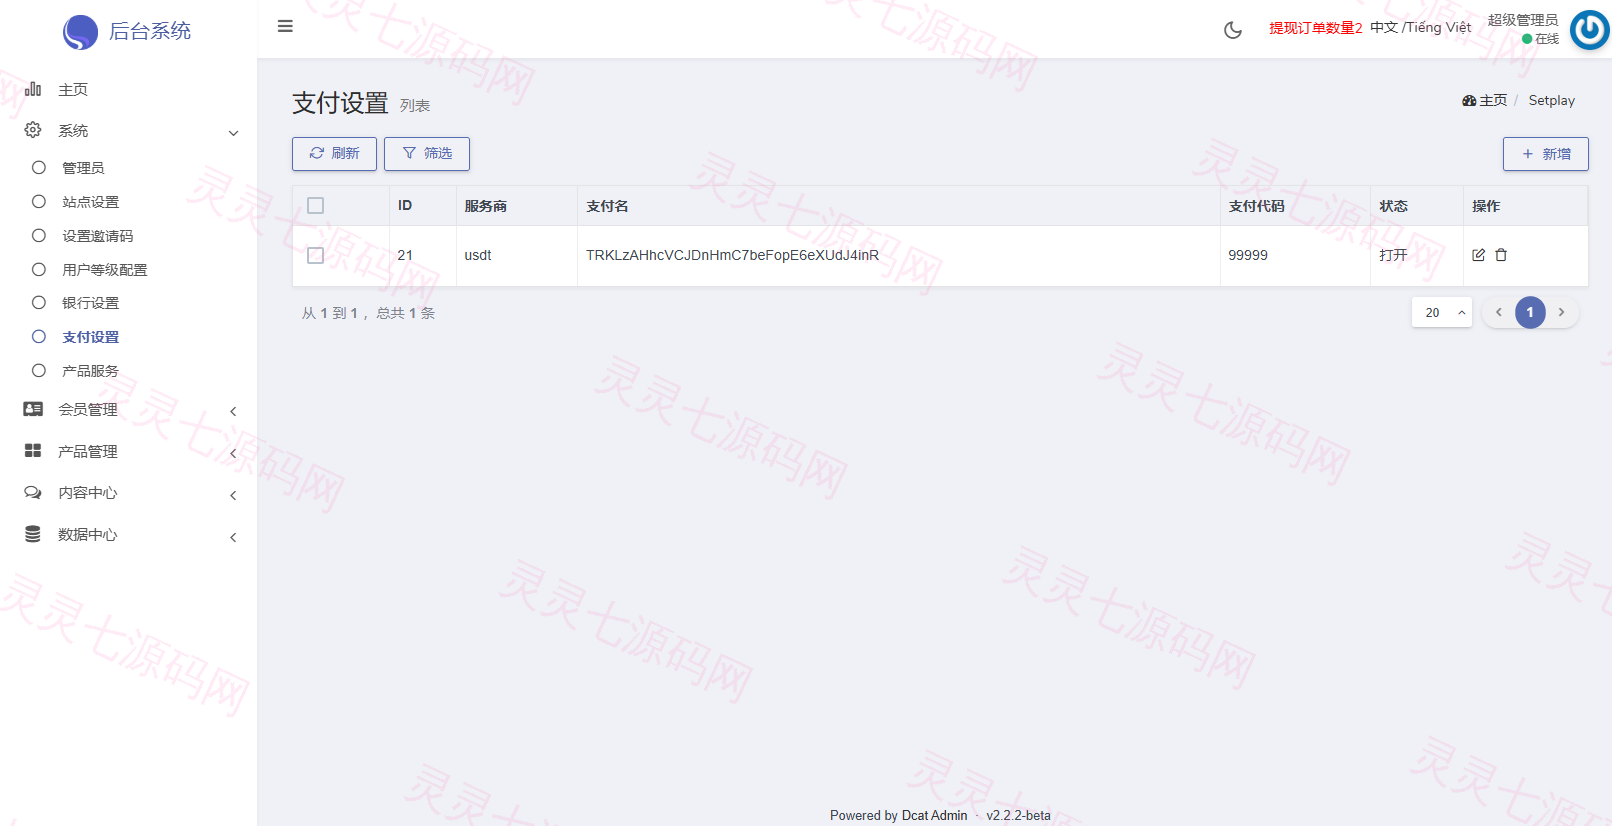Select 支付设置 in sidebar
The height and width of the screenshot is (826, 1612).
pyautogui.click(x=90, y=337)
